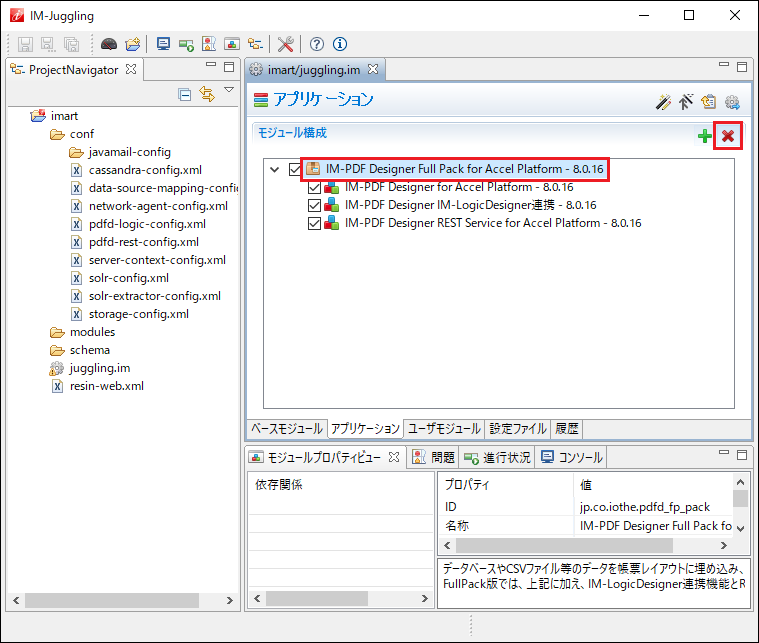
Task: Open help question mark icon
Action: [317, 44]
